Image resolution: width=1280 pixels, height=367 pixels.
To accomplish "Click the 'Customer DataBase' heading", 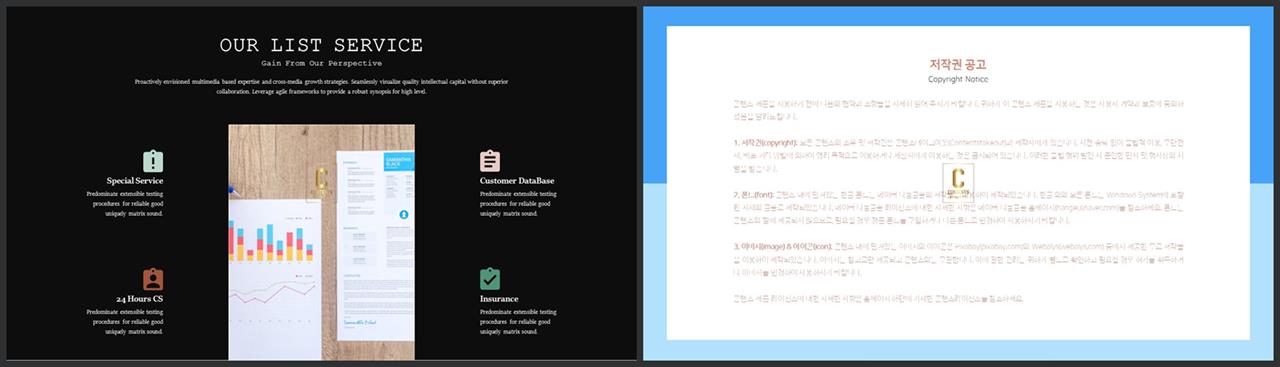I will point(517,181).
